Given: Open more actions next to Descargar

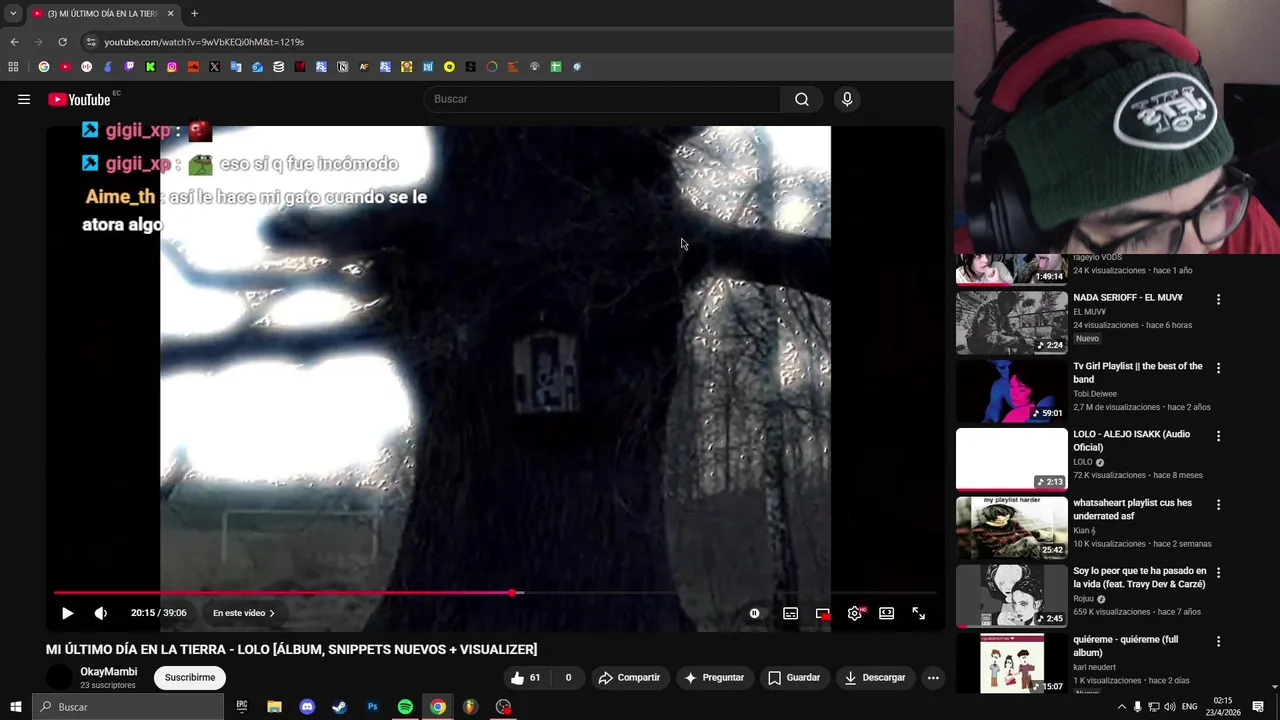Looking at the screenshot, I should coord(933,677).
